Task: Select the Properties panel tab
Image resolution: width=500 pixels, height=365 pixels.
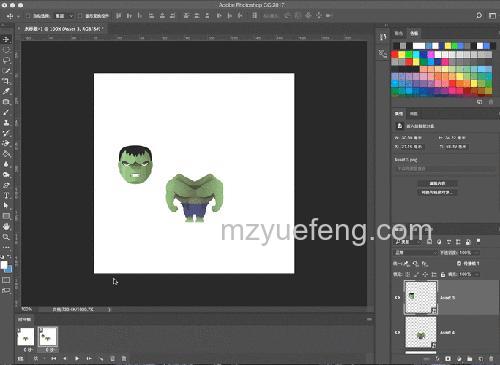Action: tap(399, 114)
